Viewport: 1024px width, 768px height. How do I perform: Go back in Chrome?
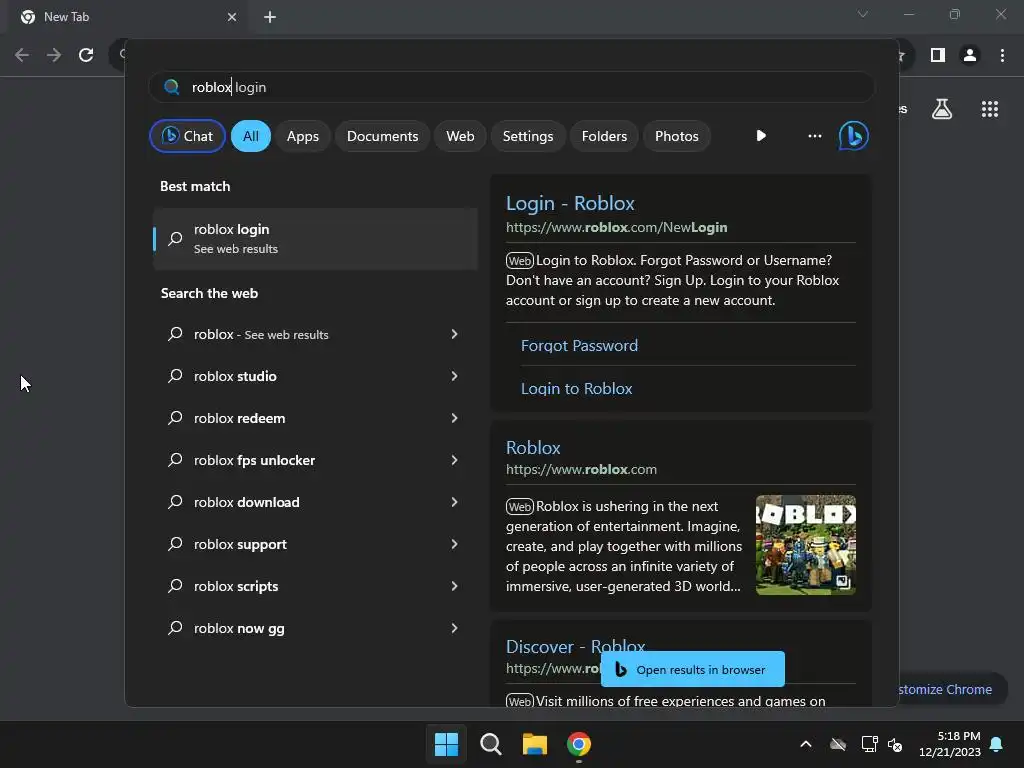tap(22, 55)
